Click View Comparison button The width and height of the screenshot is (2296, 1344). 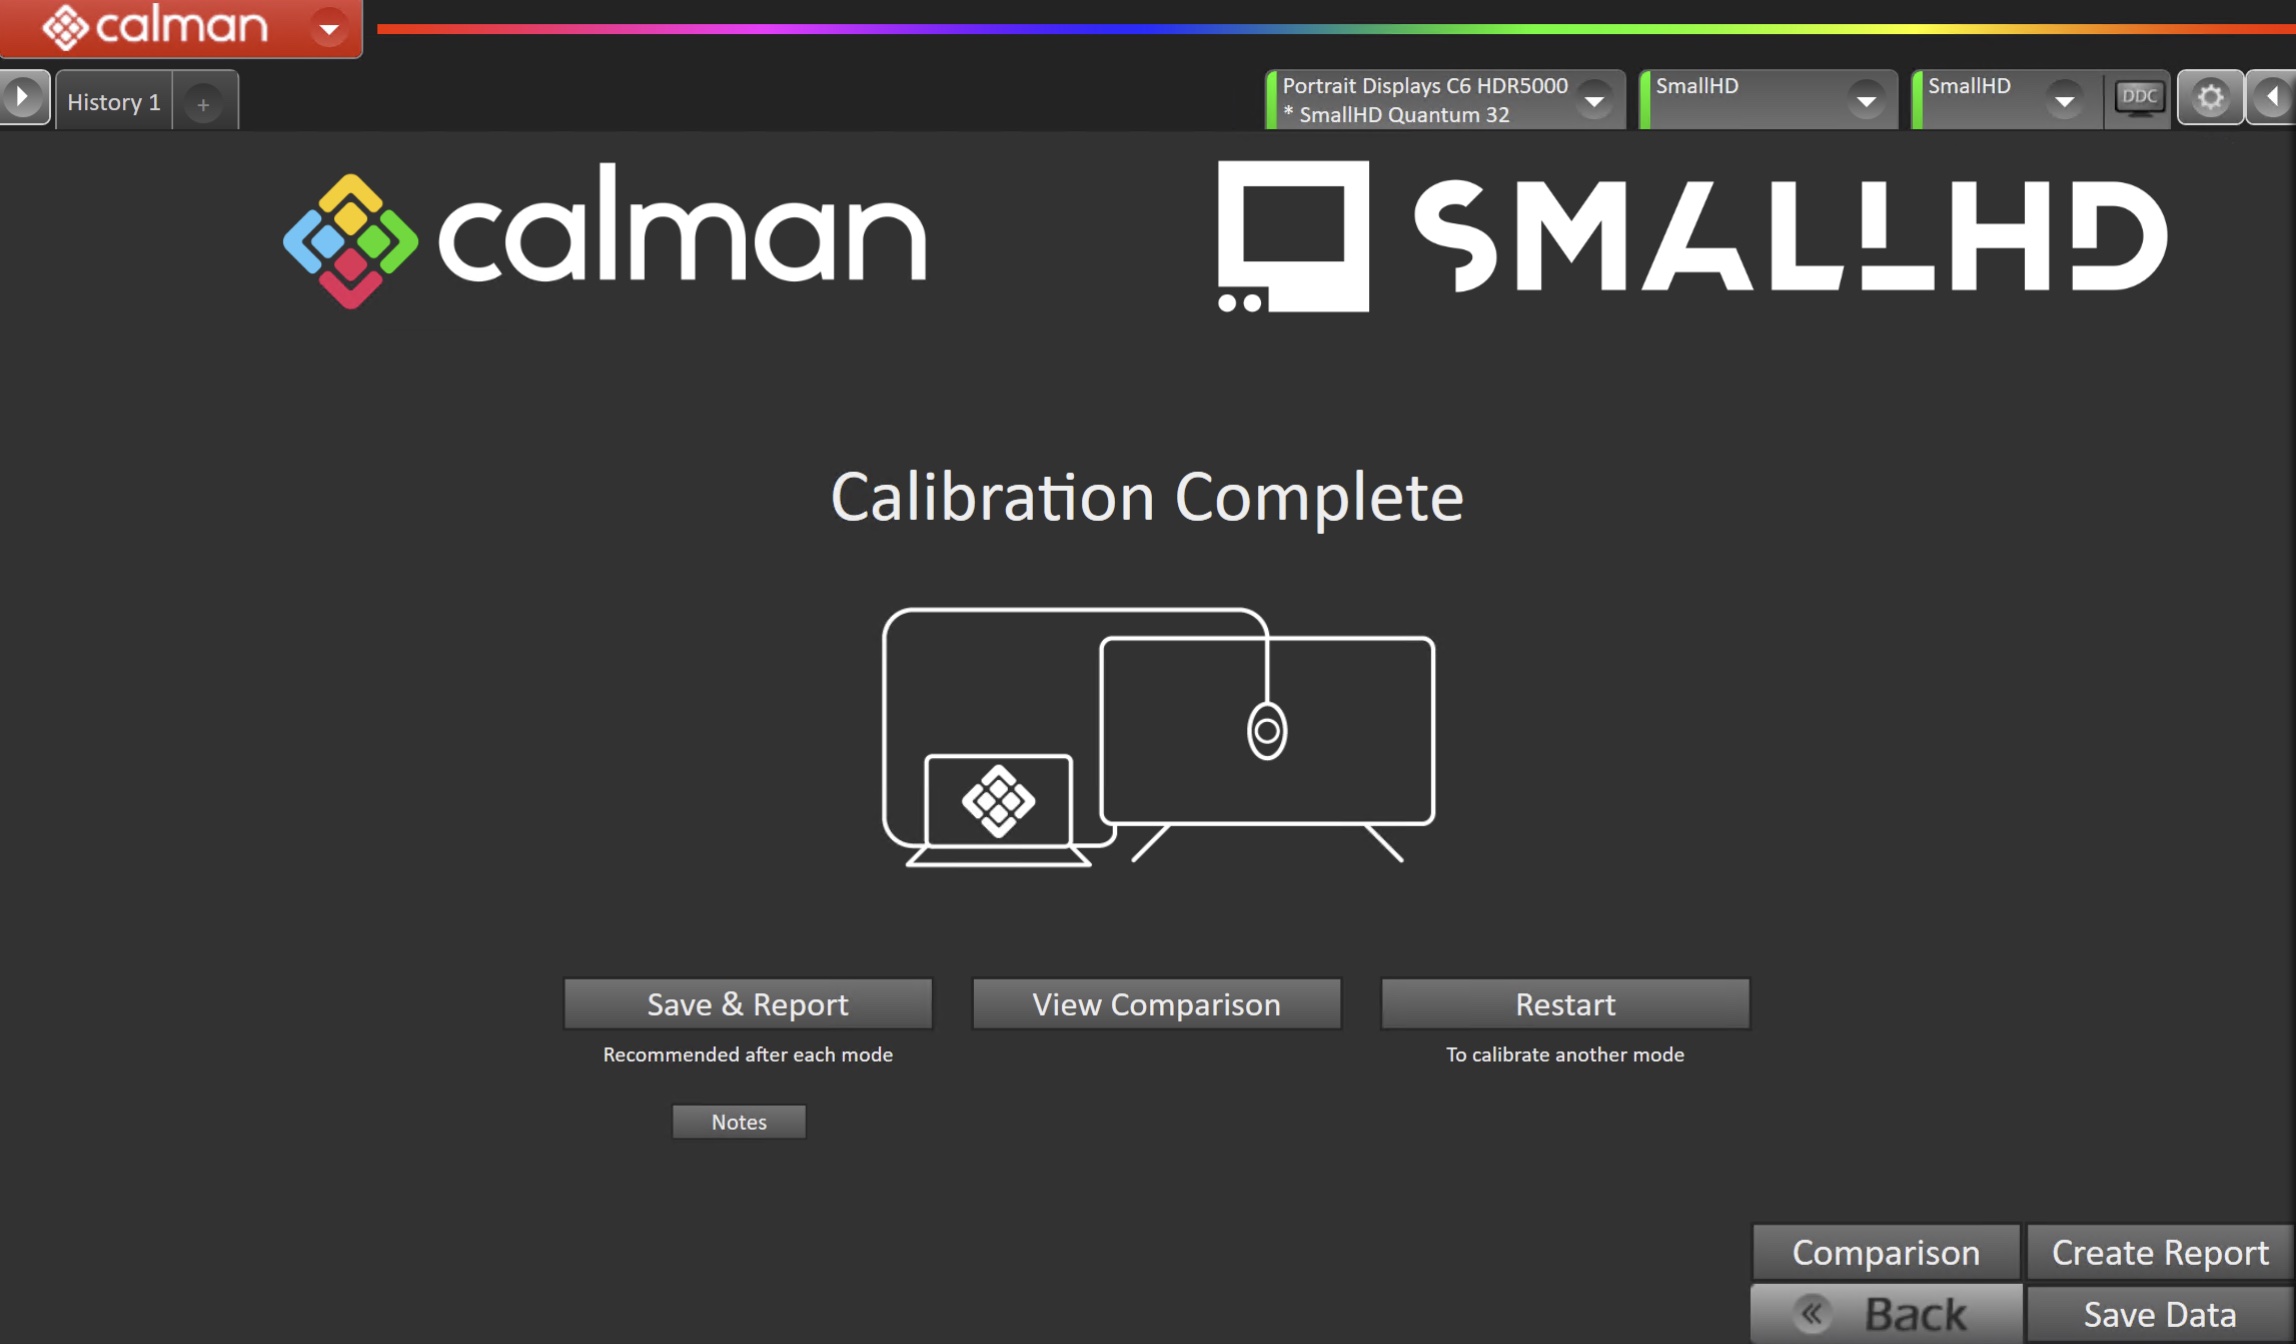point(1156,1004)
